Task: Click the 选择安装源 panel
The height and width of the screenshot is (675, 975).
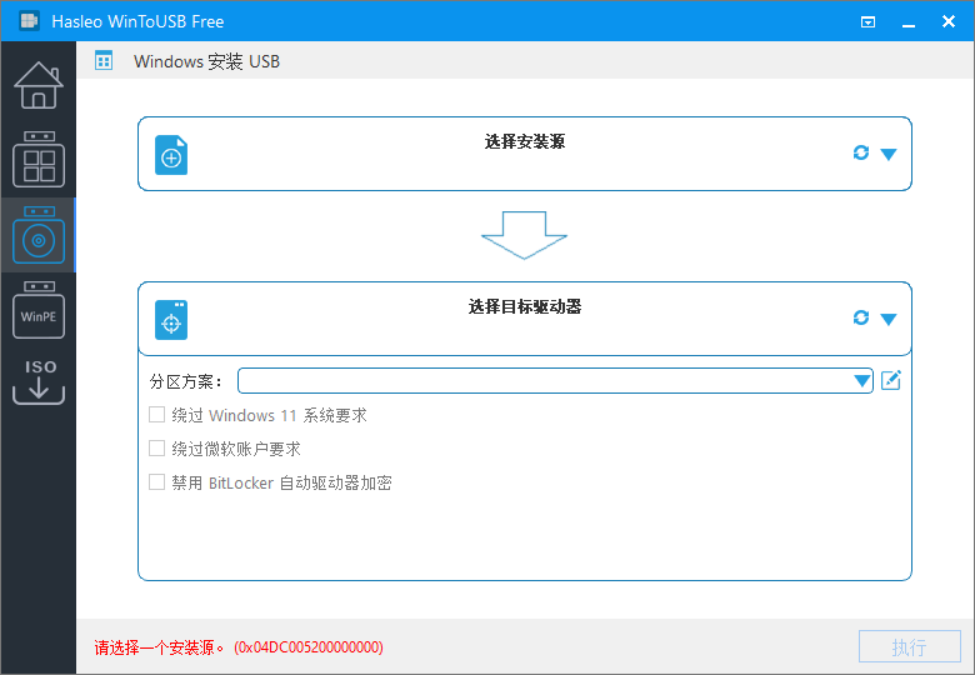Action: 525,154
